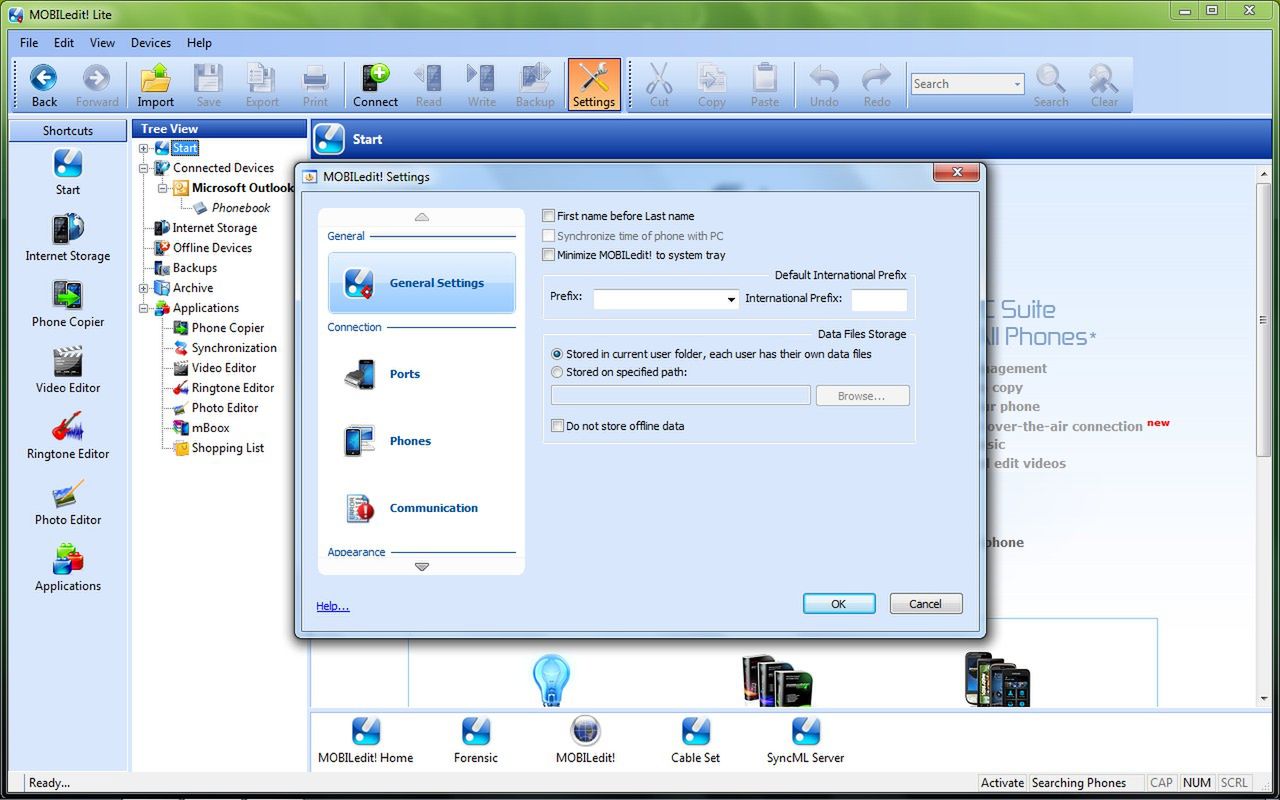Viewport: 1280px width, 800px height.
Task: Enable First name before Last name
Action: (548, 216)
